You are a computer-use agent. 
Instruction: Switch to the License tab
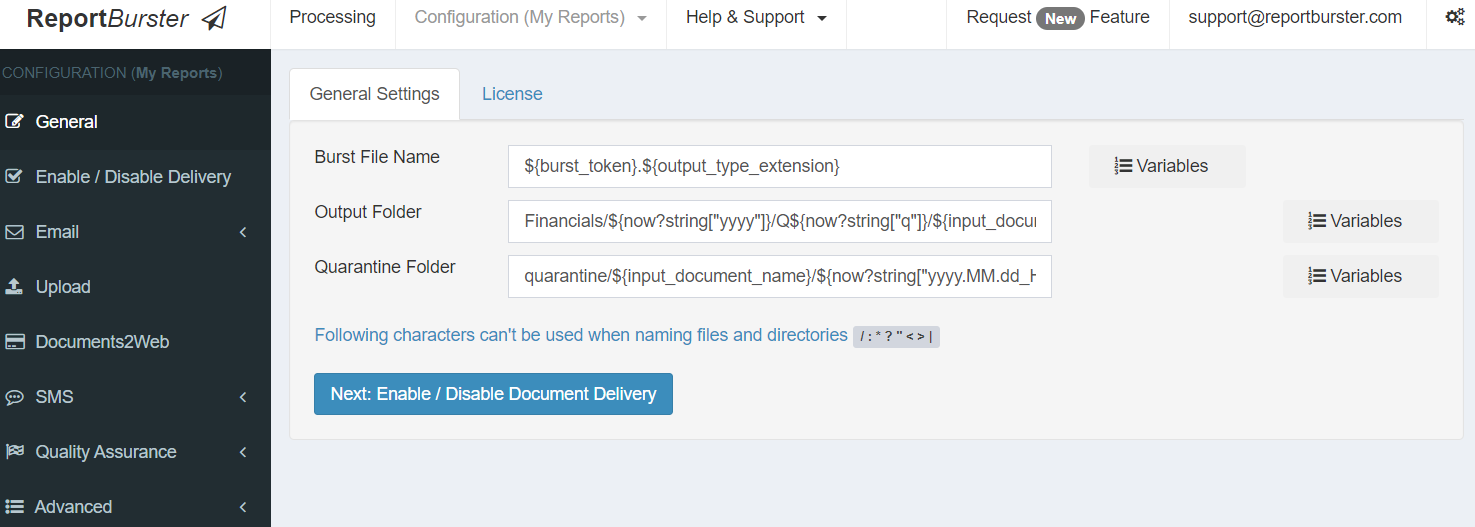512,94
